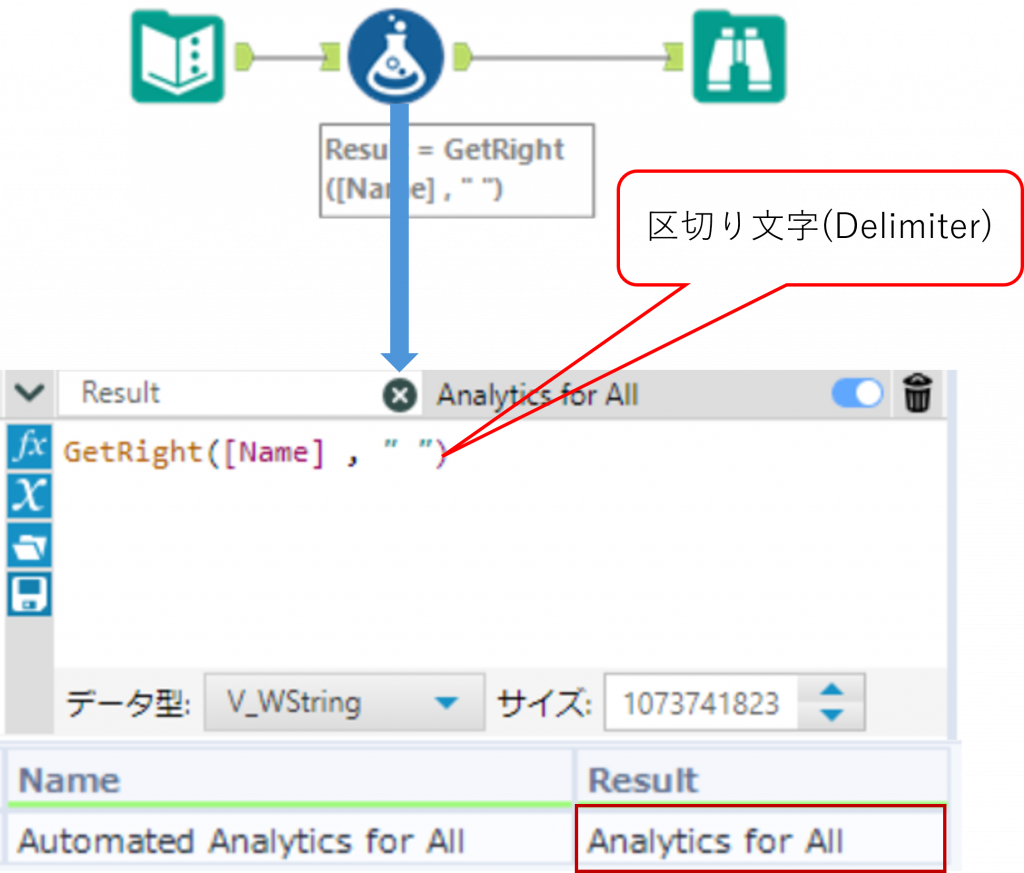
Task: Delete the expression with trash icon
Action: pos(917,394)
